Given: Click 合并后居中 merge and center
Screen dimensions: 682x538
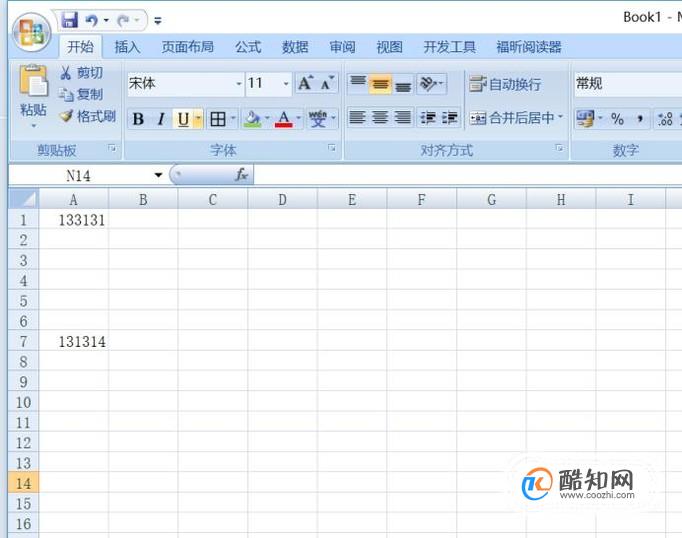Looking at the screenshot, I should point(512,118).
